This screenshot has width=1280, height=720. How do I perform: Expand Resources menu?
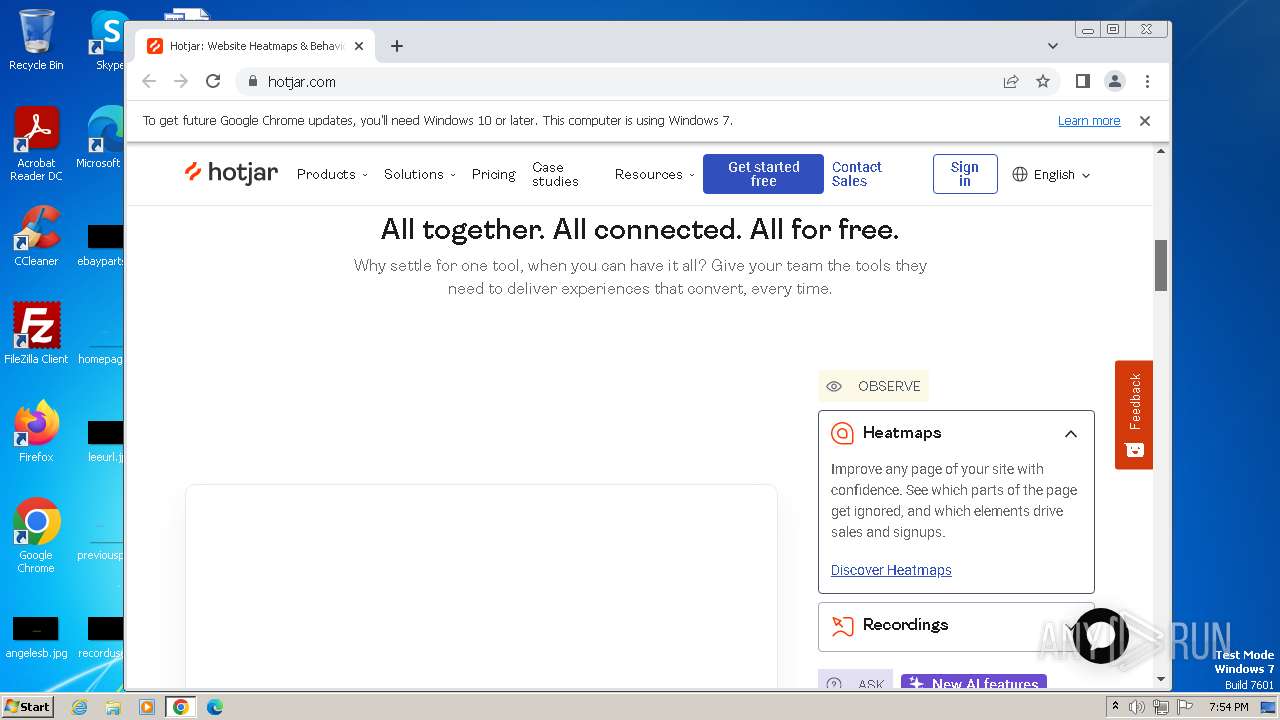click(654, 174)
